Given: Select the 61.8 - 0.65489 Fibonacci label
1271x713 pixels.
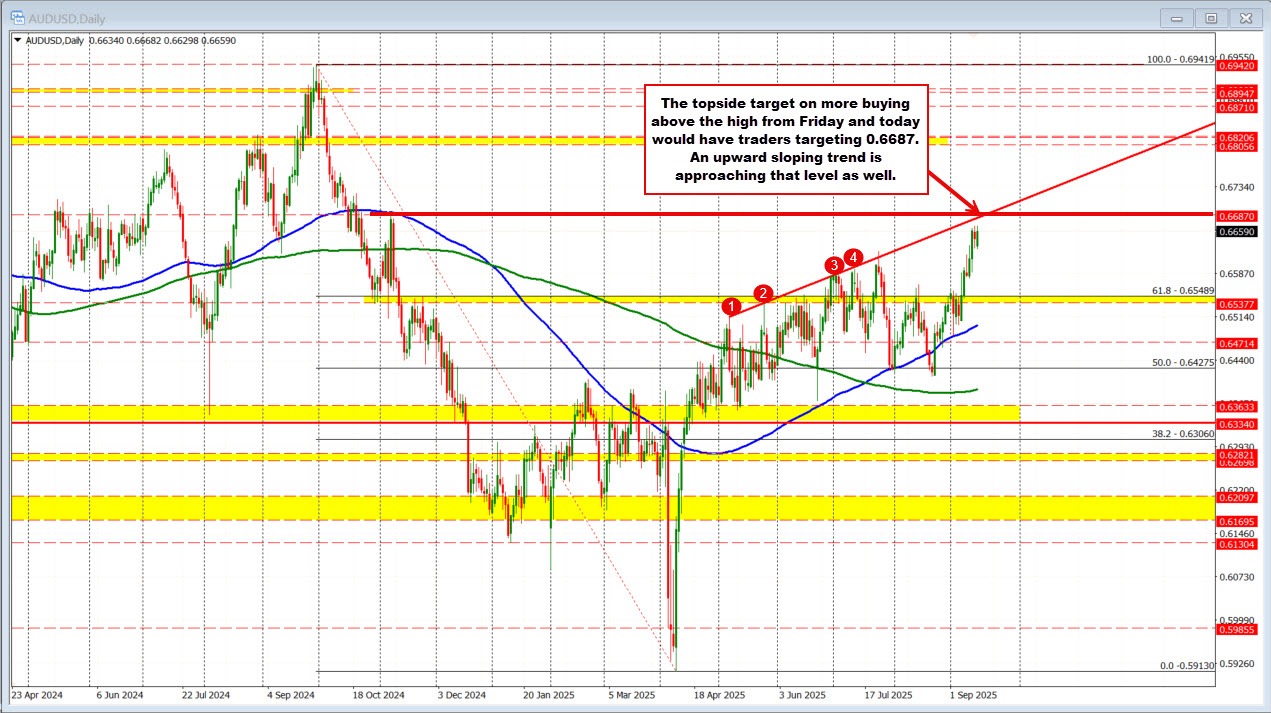Looking at the screenshot, I should click(1183, 290).
